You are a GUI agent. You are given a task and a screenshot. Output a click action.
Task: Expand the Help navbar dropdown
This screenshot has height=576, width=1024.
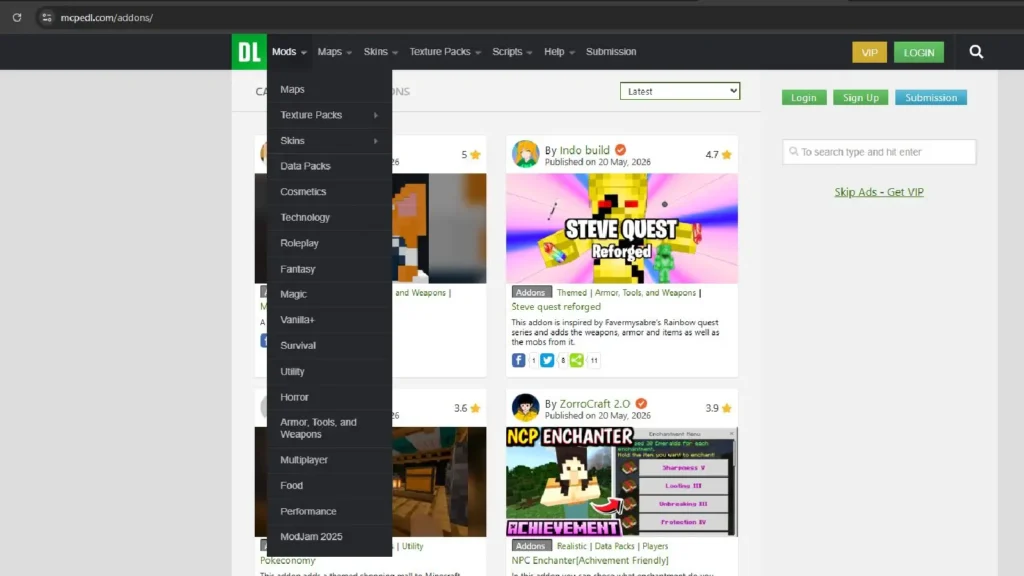coord(559,52)
